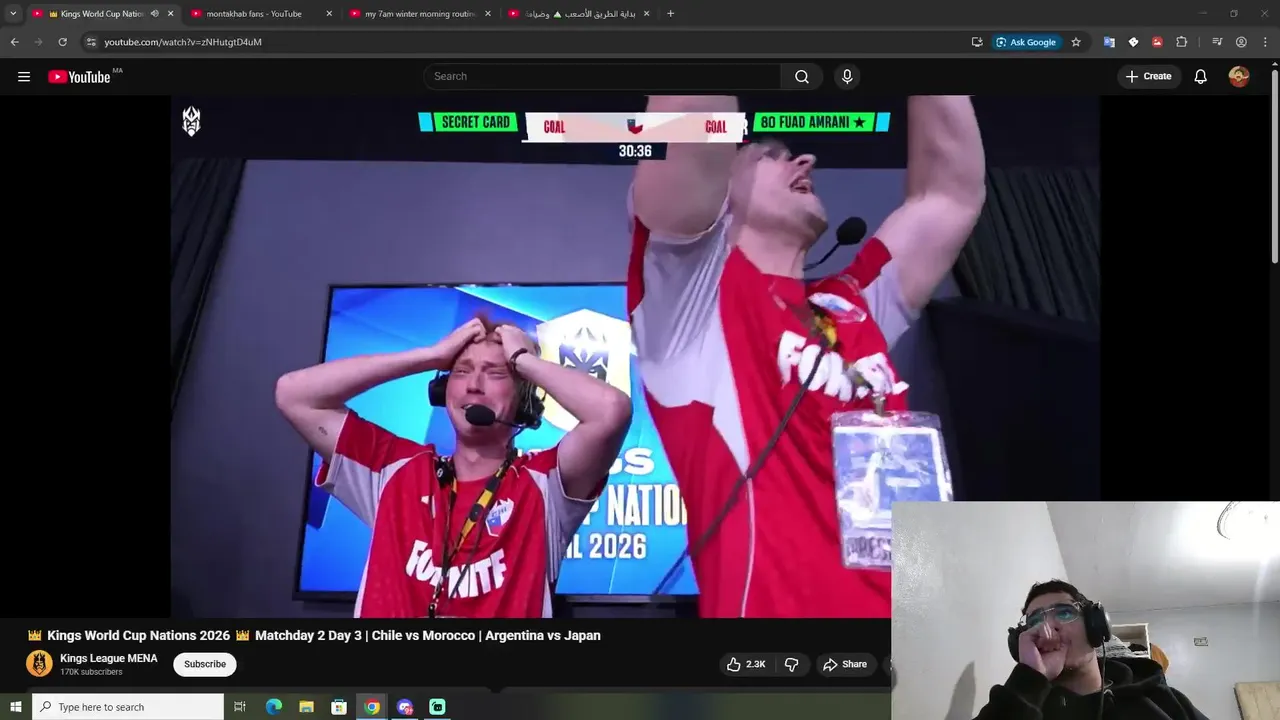Open the Chrome three-dot menu
Viewport: 1280px width, 720px height.
1265,42
